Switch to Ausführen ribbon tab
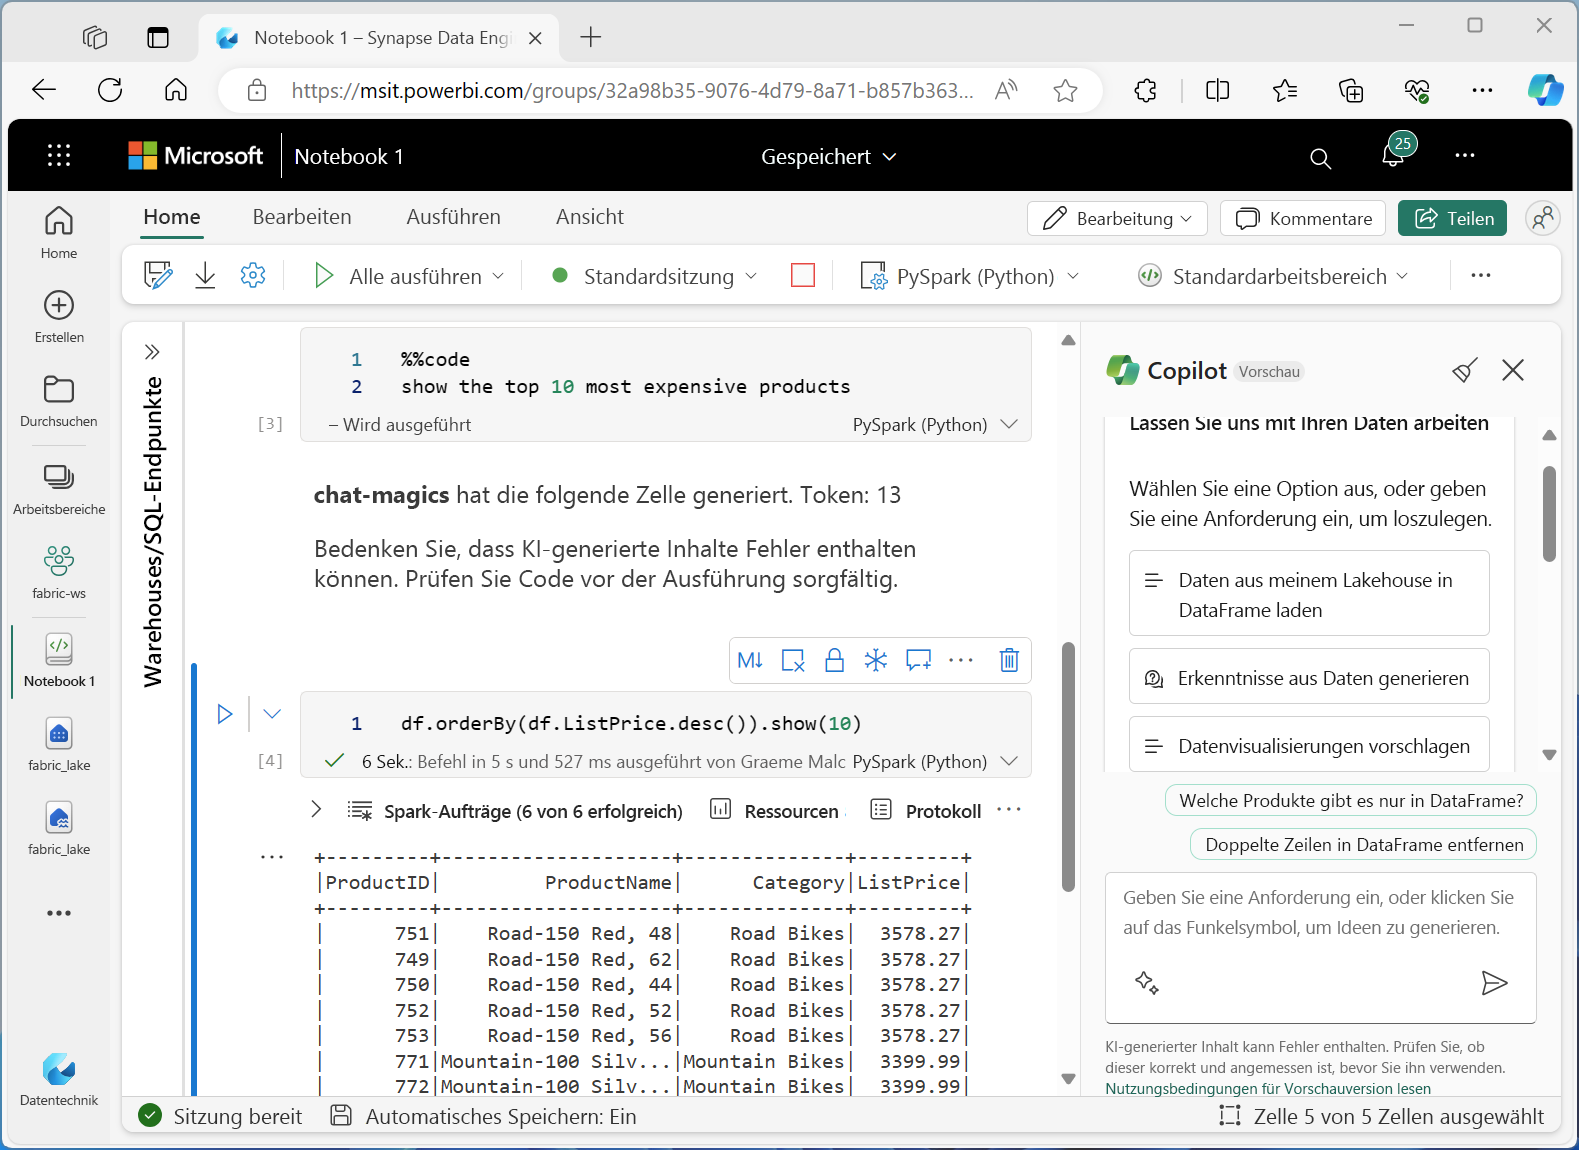This screenshot has width=1579, height=1150. [453, 217]
